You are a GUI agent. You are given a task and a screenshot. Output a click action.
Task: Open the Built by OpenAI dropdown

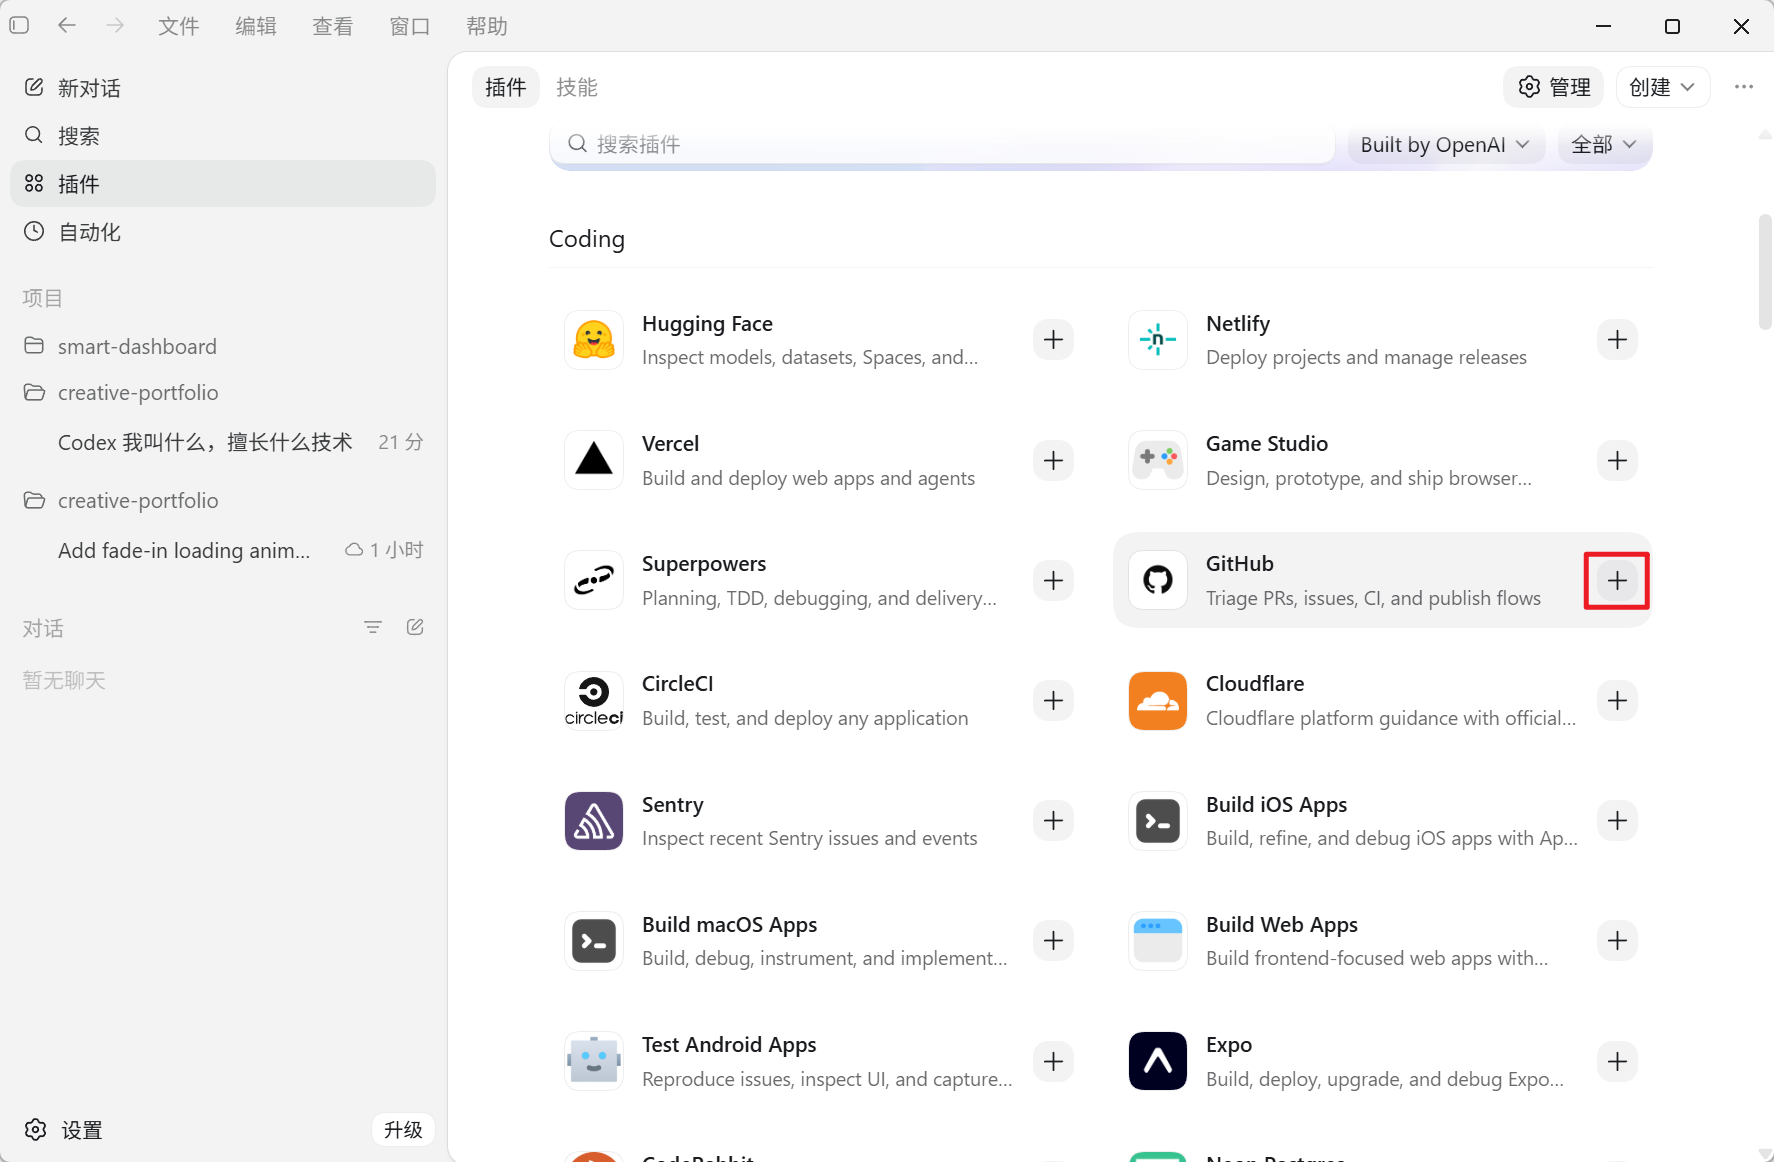click(1445, 145)
